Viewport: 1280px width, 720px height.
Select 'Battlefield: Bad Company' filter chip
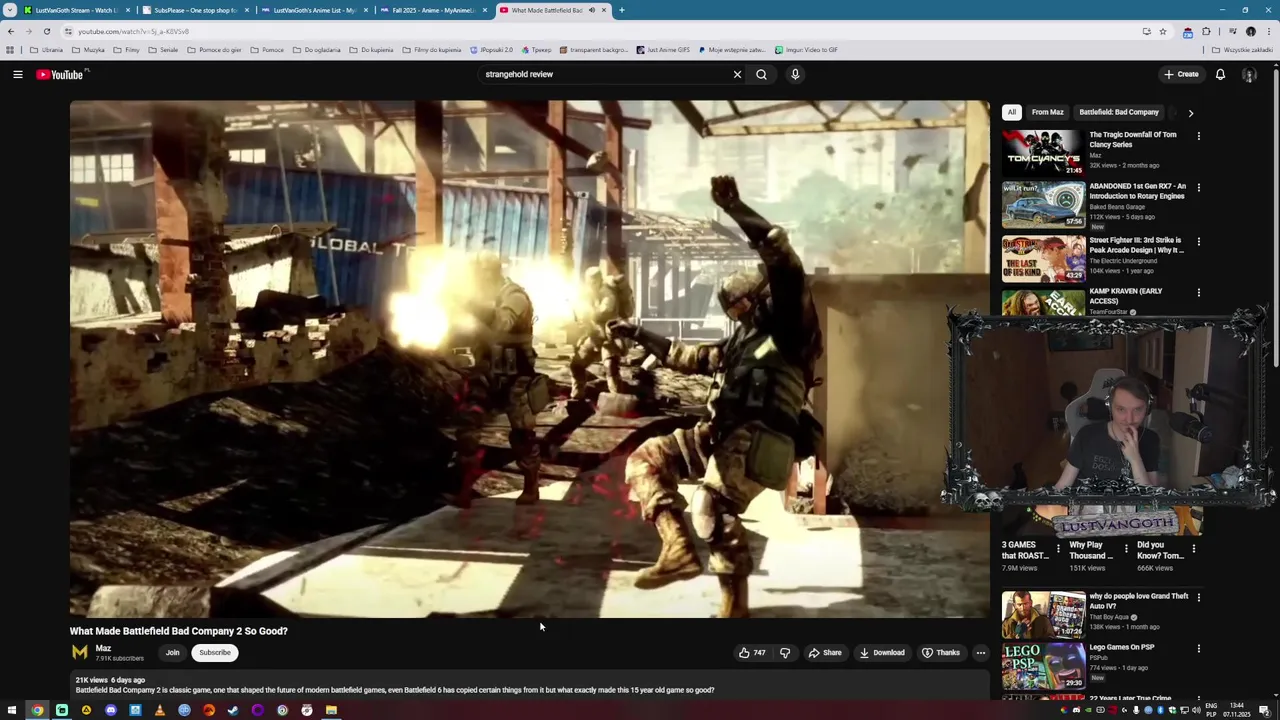click(1118, 112)
